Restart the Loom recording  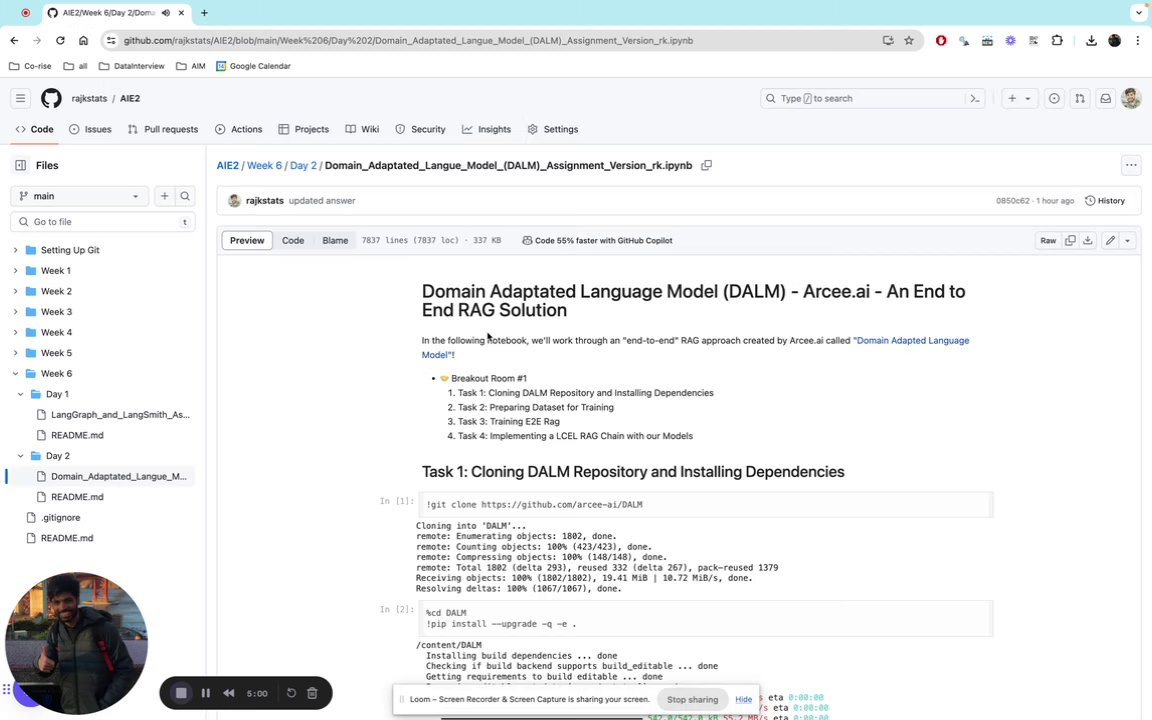(291, 693)
